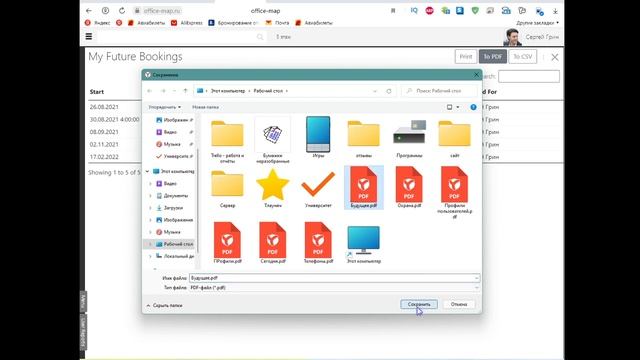The width and height of the screenshot is (640, 360).
Task: Click the green shield extension icon
Action: (475, 11)
